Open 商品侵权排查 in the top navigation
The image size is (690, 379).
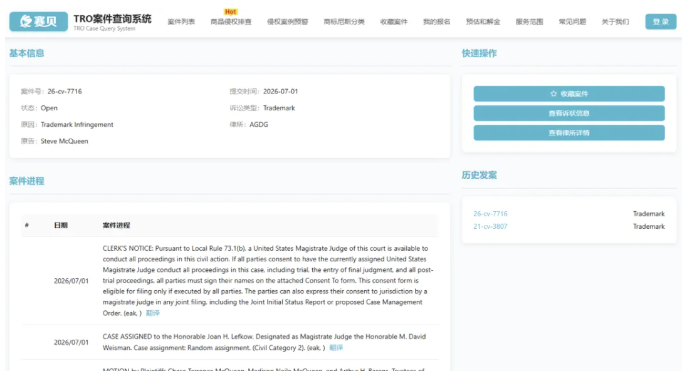coord(231,22)
